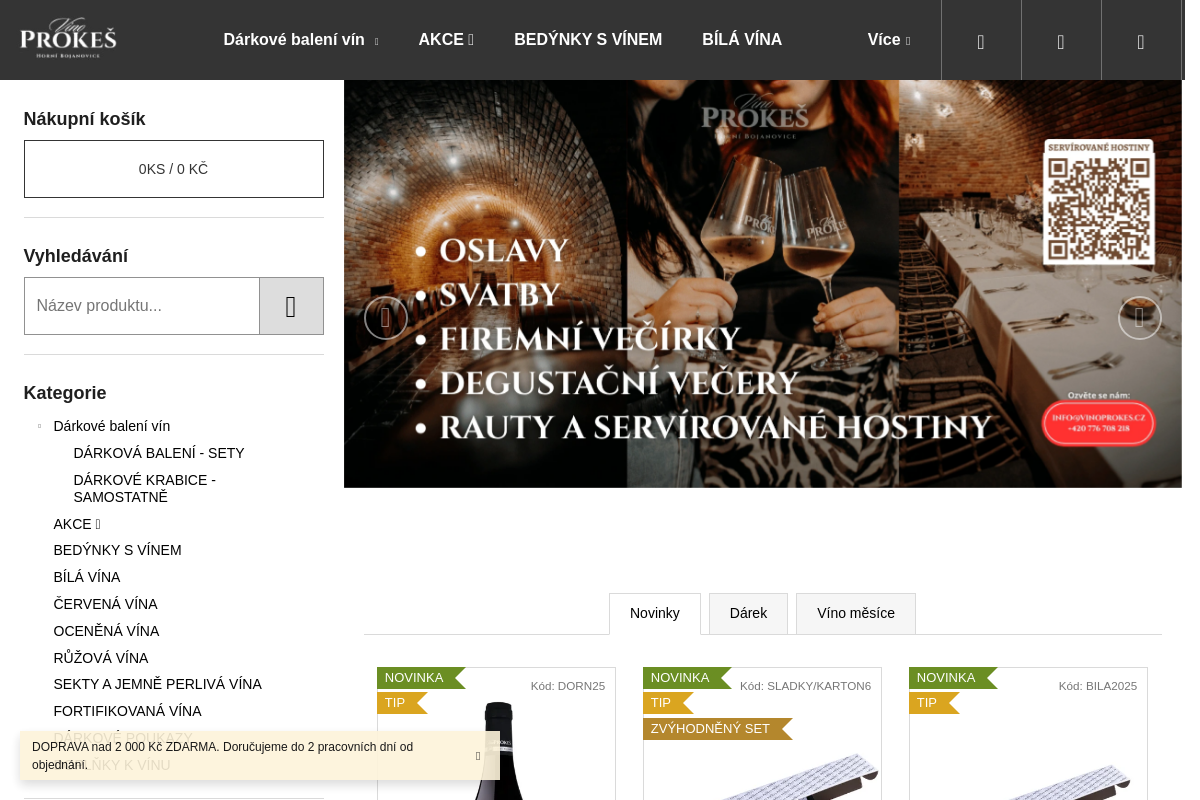The width and height of the screenshot is (1200, 800).
Task: Open Dárkové balení vín sidebar category
Action: 112,426
